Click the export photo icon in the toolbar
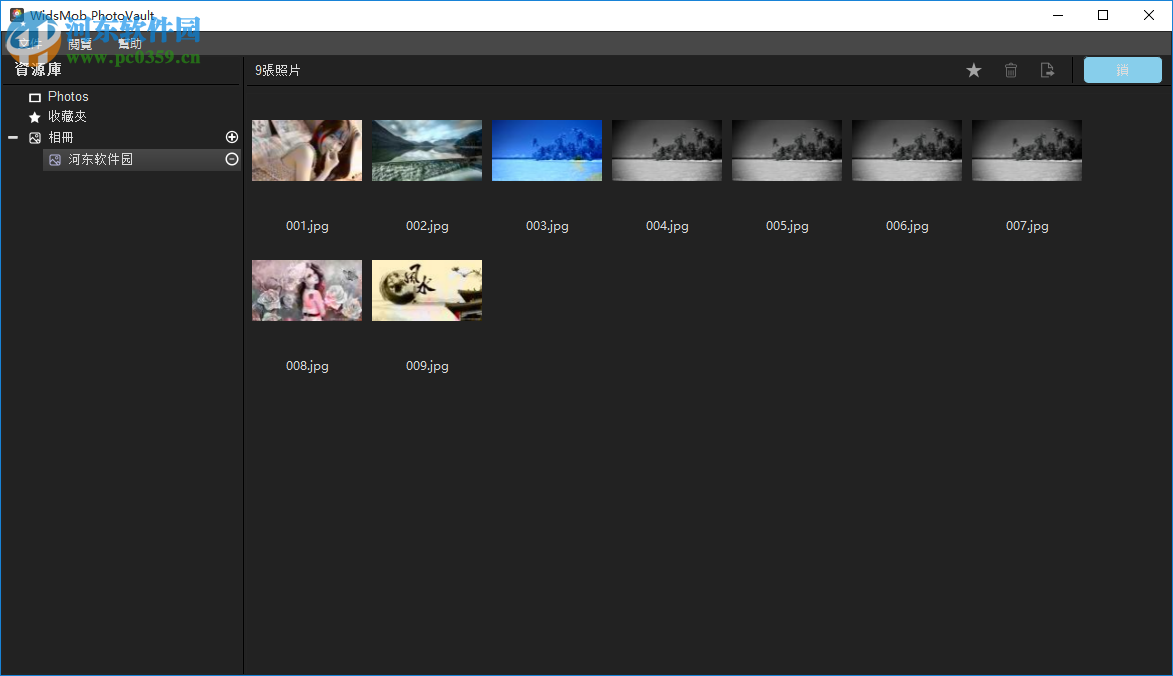 [1047, 70]
